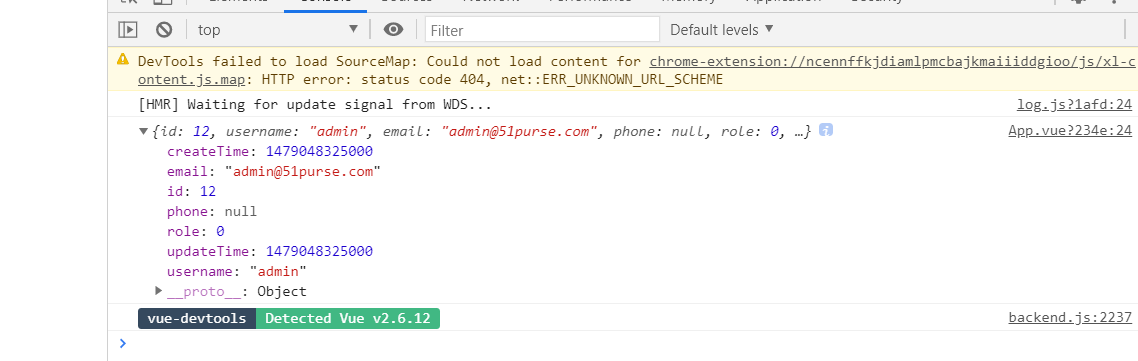This screenshot has width=1138, height=361.
Task: Create live expression with the eye icon
Action: click(393, 30)
